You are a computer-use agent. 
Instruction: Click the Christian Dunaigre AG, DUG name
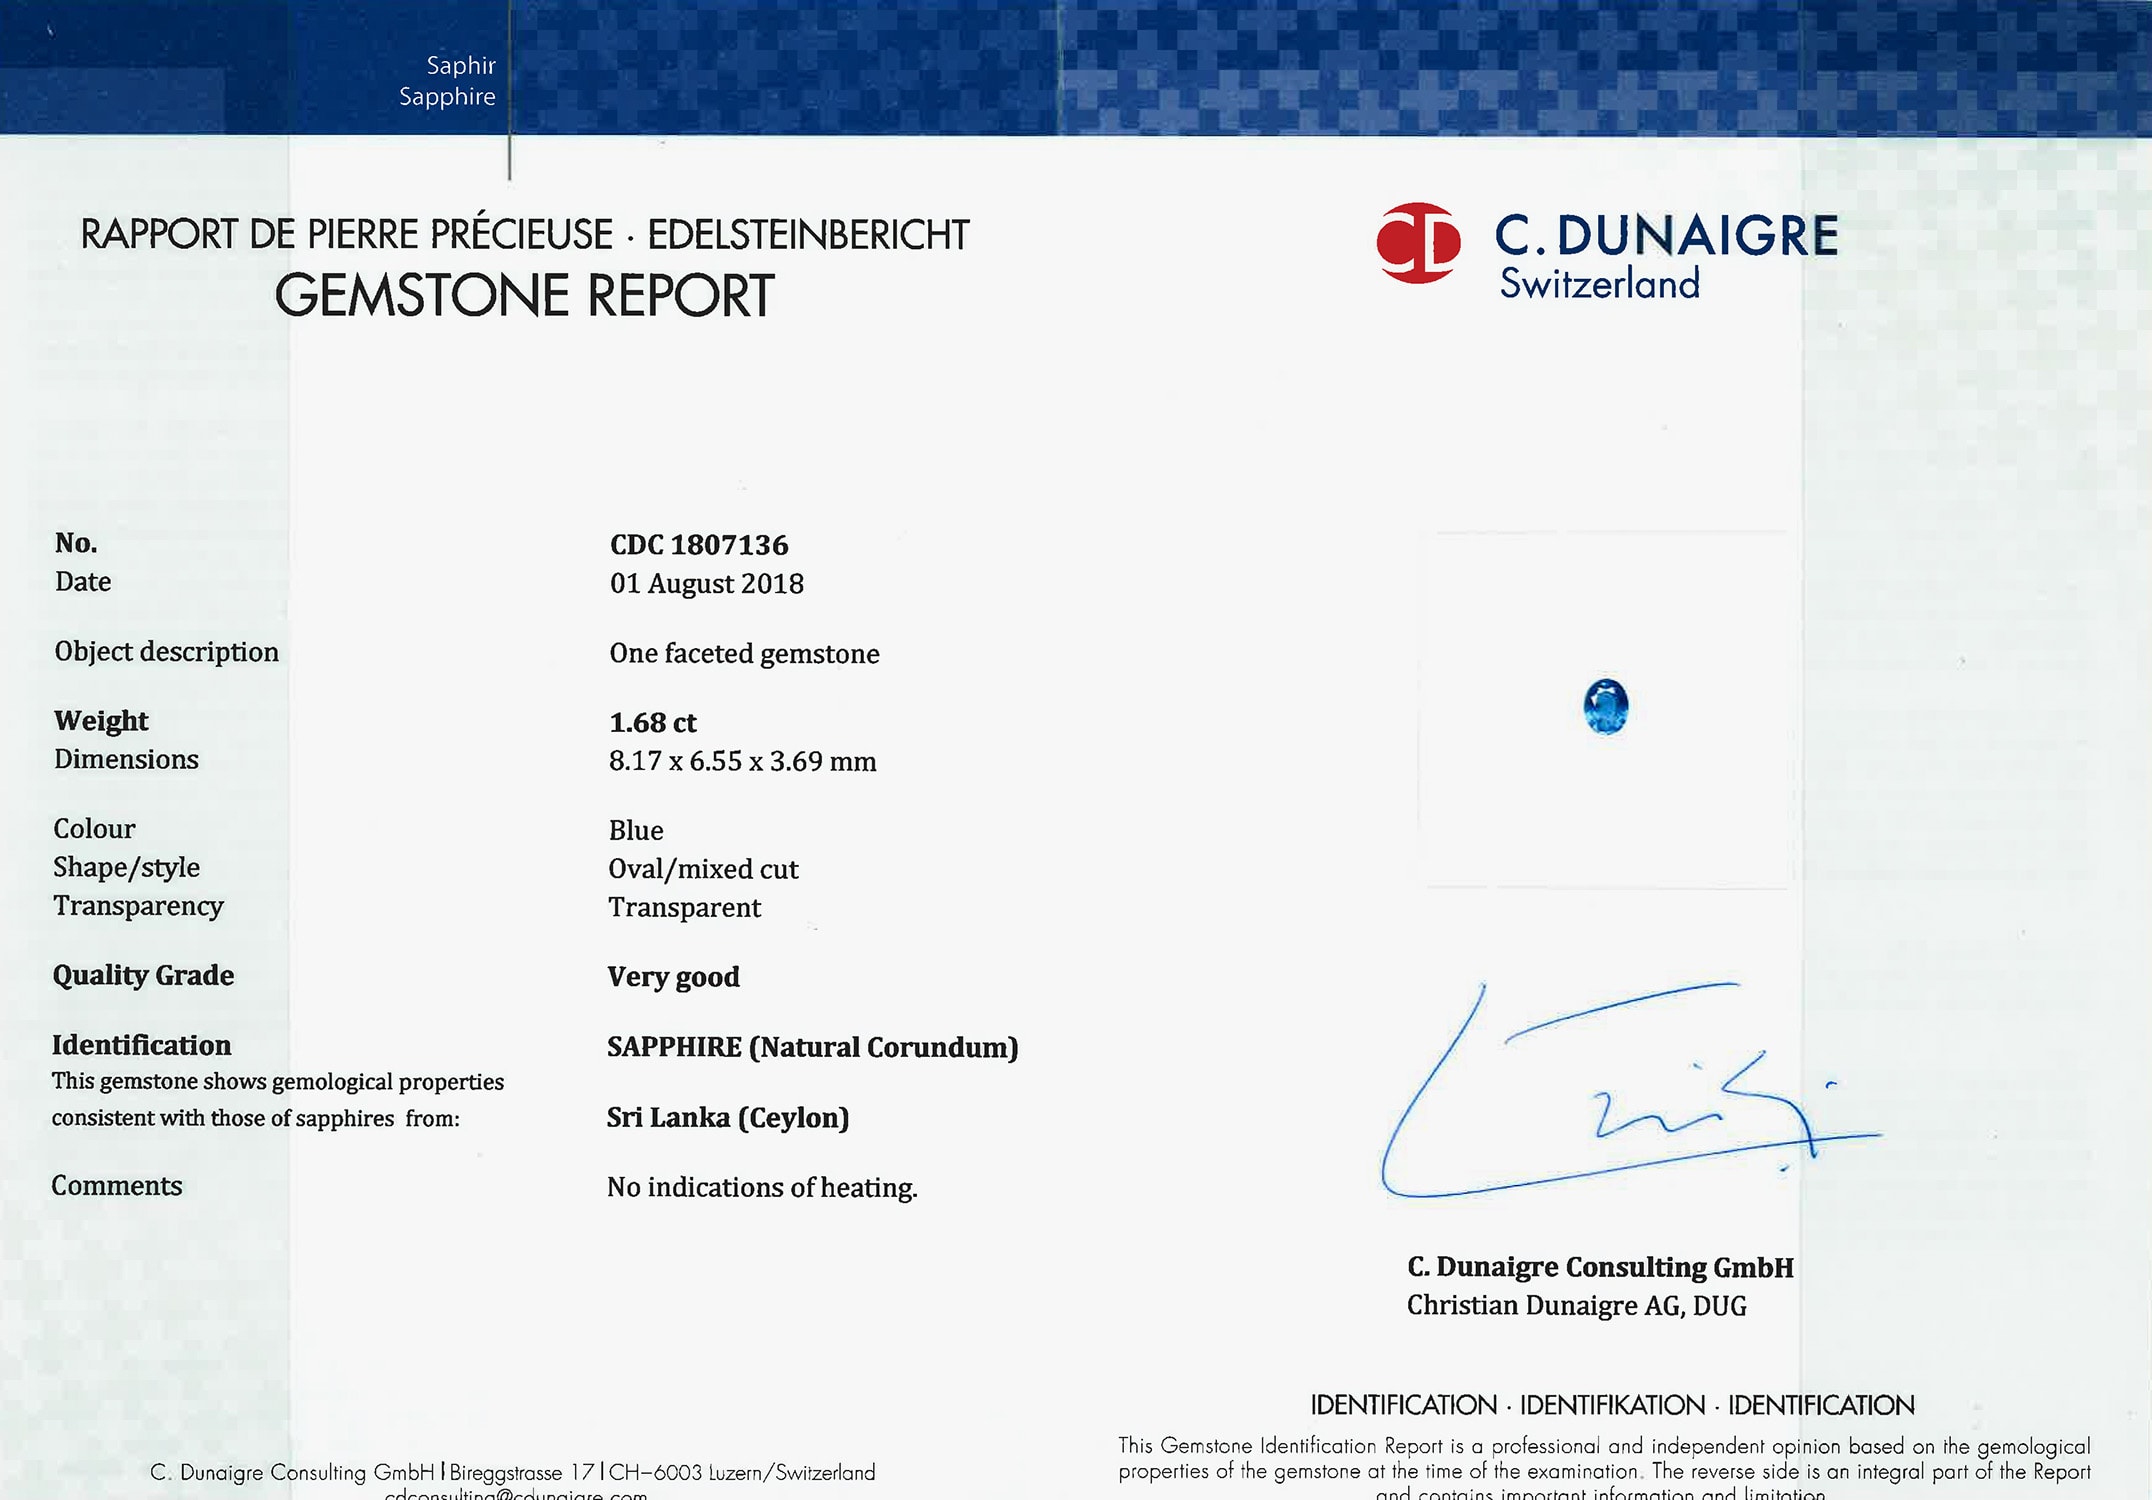point(1576,1306)
